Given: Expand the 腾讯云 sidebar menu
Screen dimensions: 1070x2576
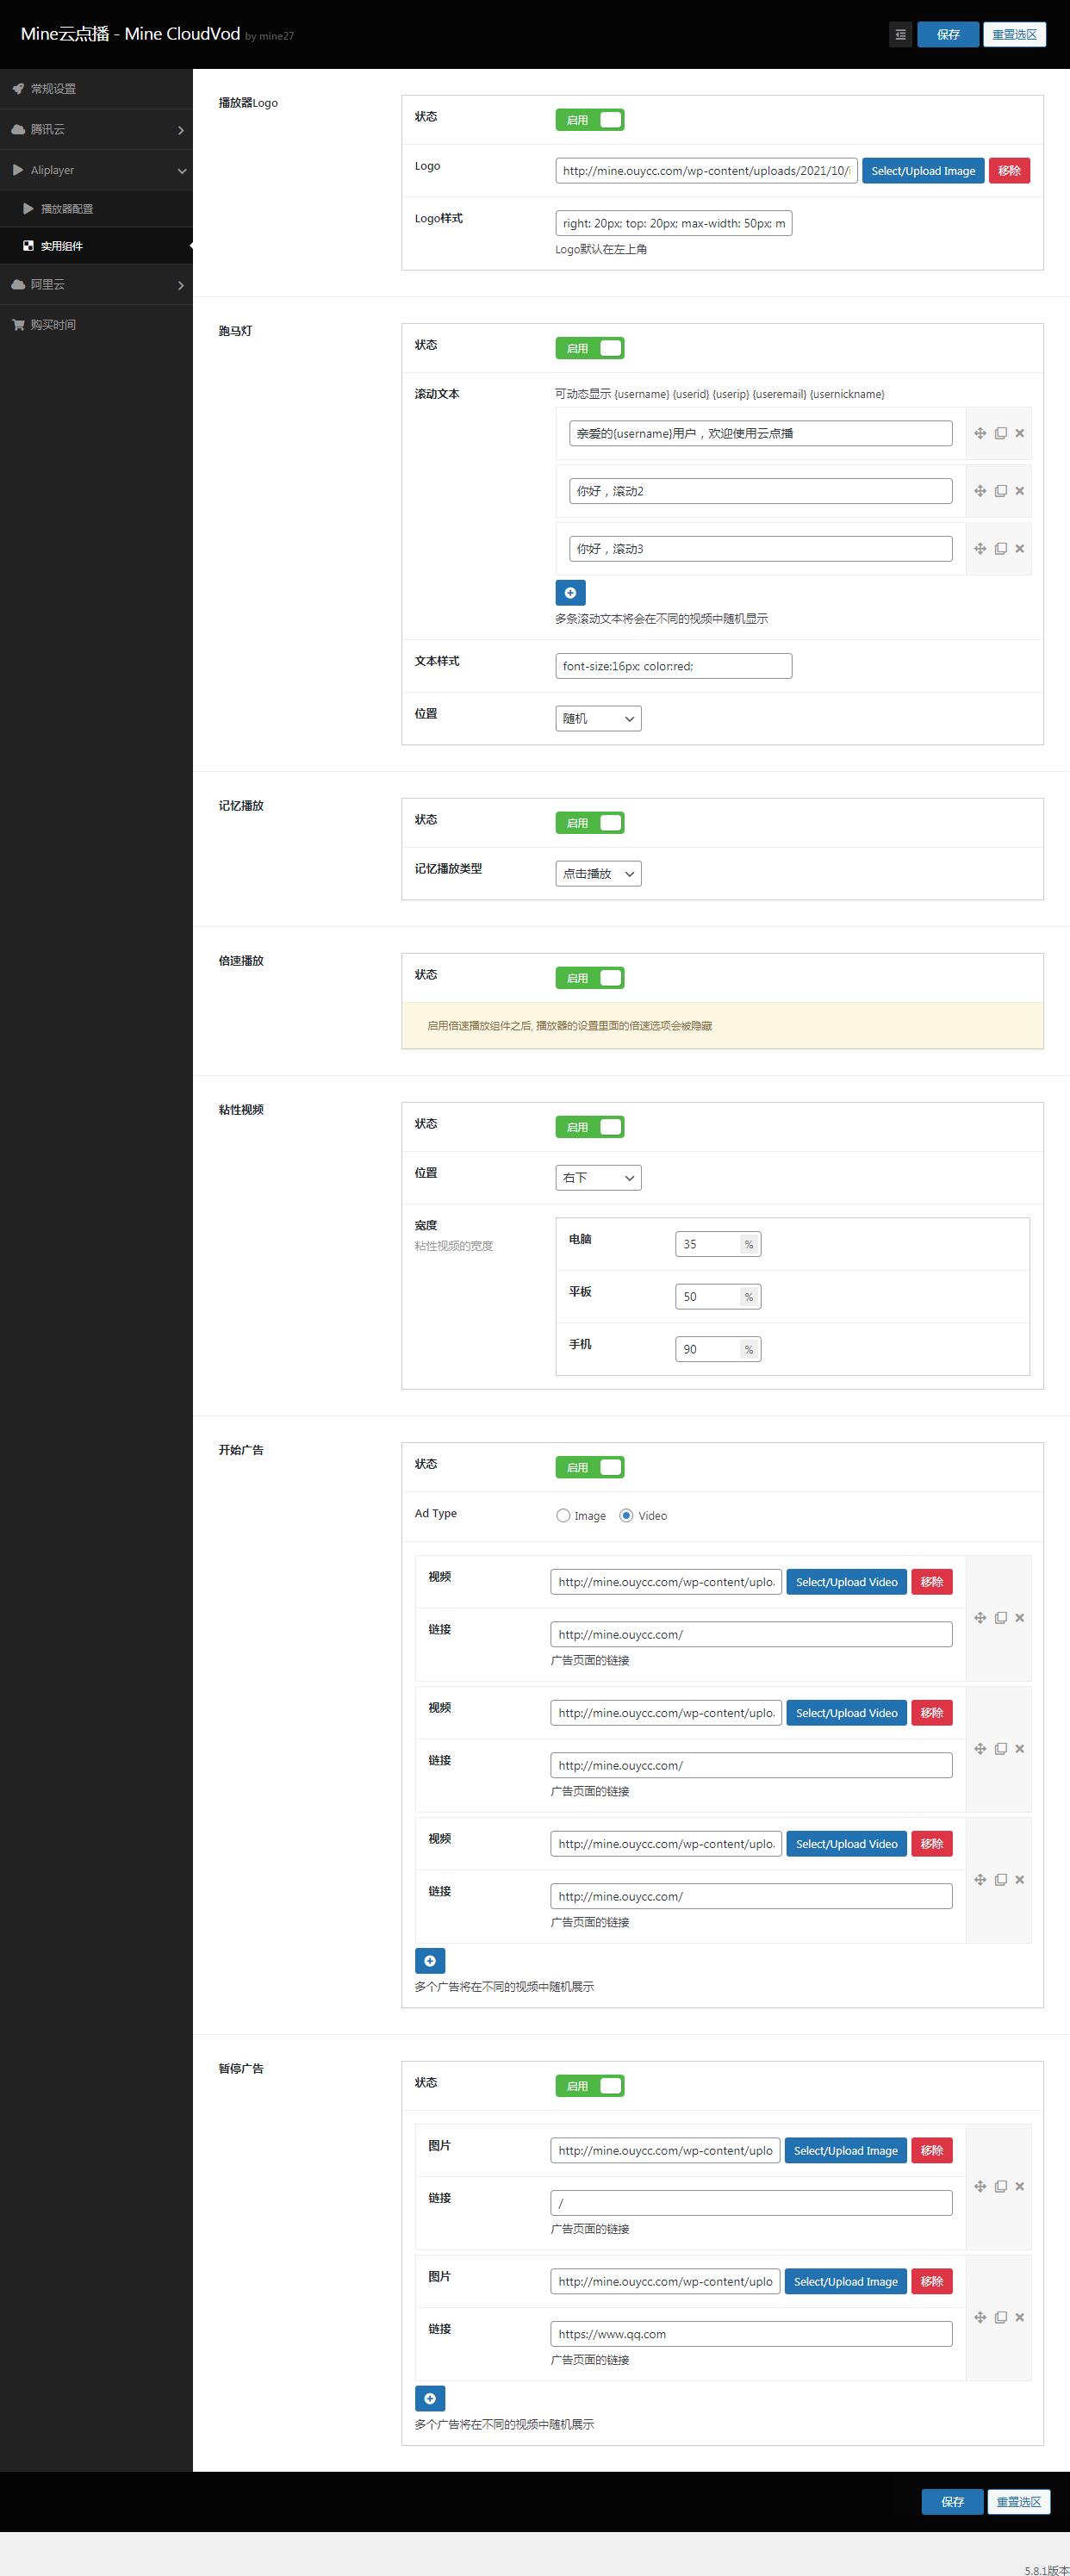Looking at the screenshot, I should 96,129.
